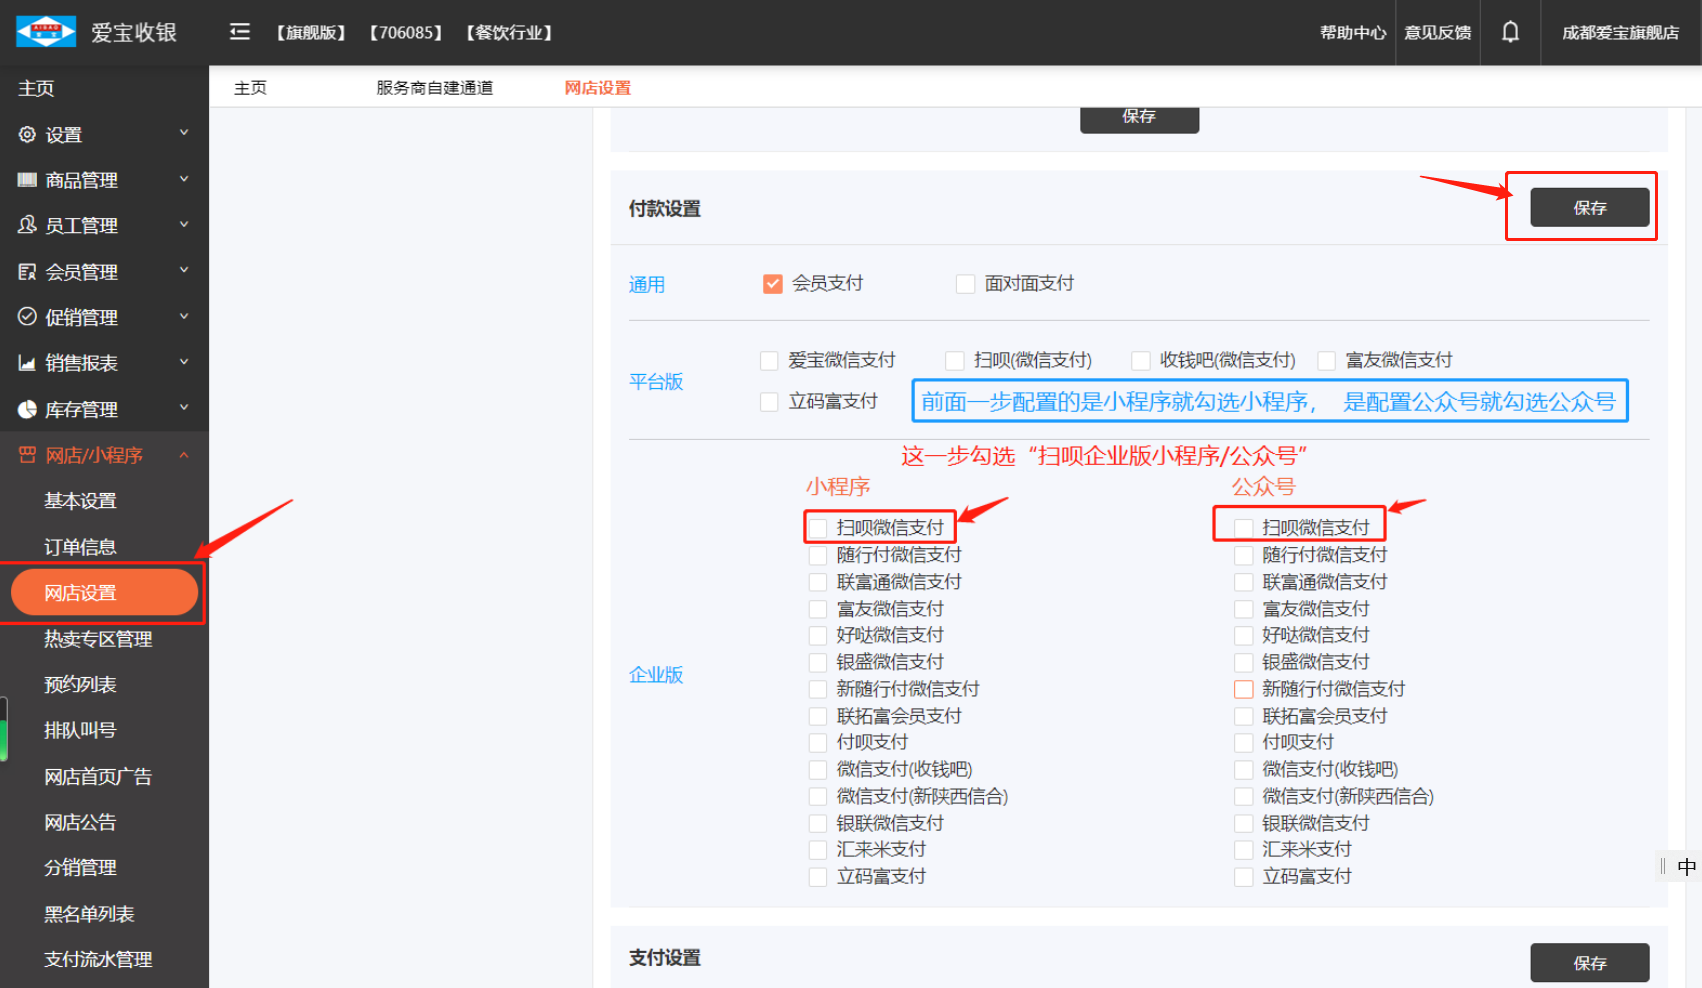
Task: Check 扫呗微信支付 under 公众号
Action: [1243, 528]
